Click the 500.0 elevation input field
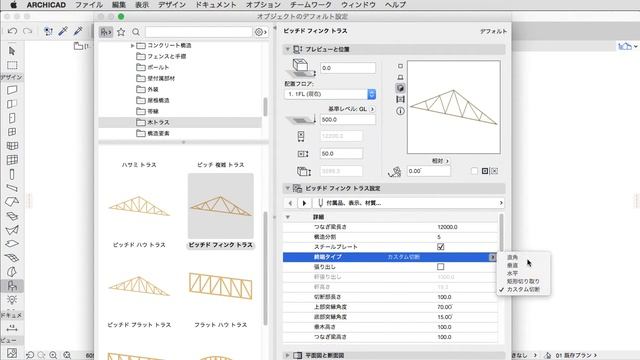Image resolution: width=640 pixels, height=360 pixels. [x=348, y=120]
